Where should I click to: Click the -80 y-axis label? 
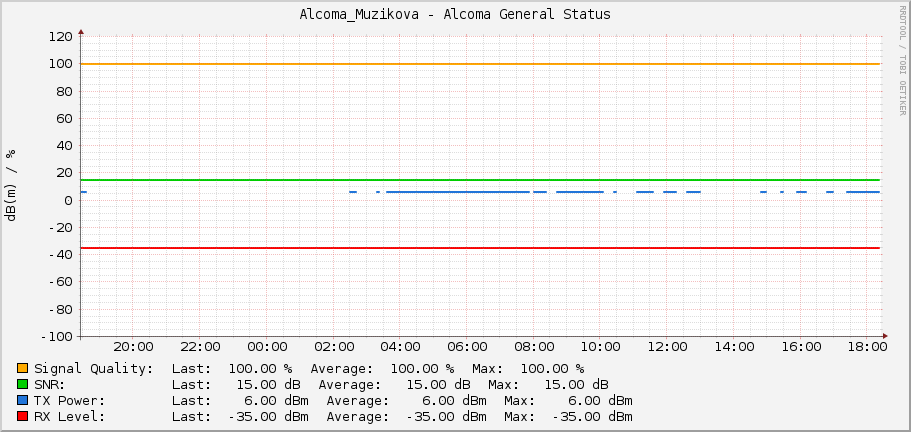(x=61, y=309)
